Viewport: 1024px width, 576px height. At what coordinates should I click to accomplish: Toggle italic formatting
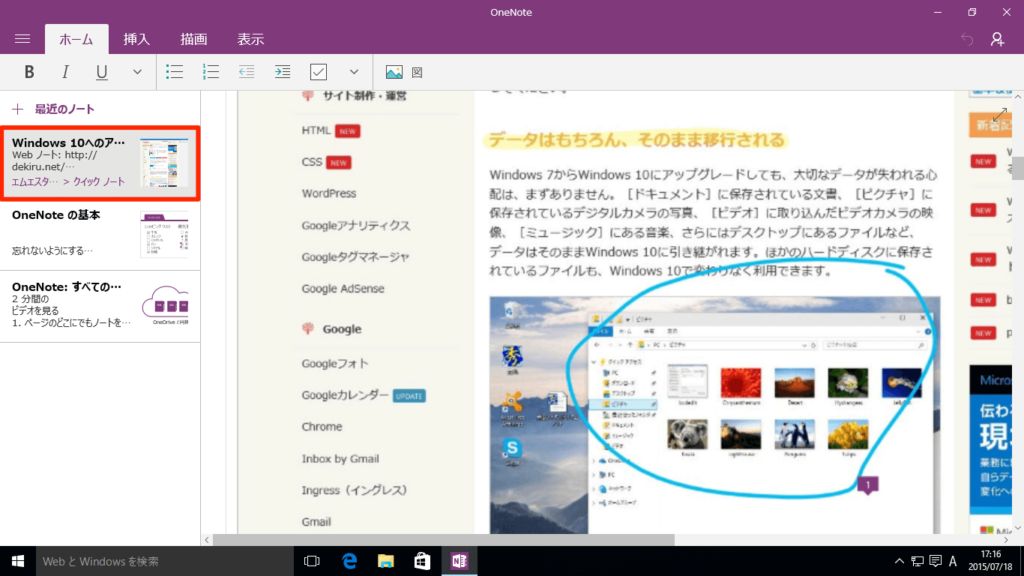point(65,72)
